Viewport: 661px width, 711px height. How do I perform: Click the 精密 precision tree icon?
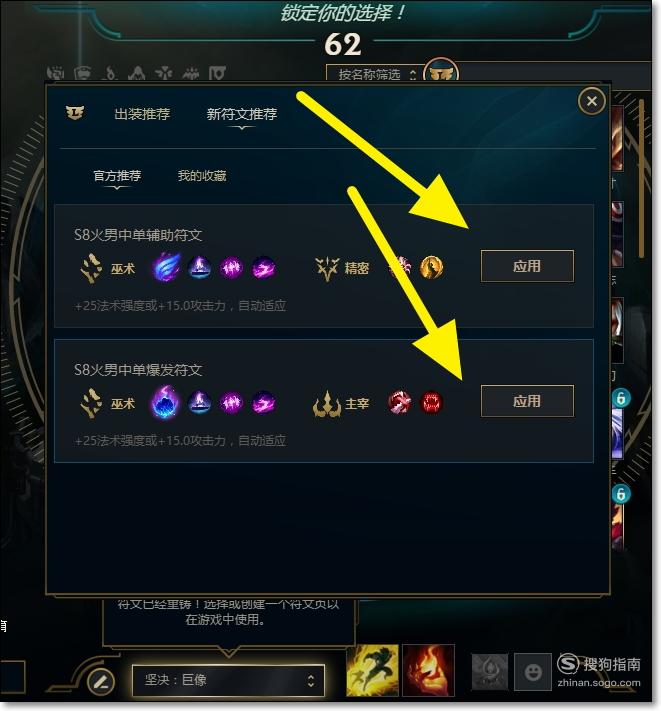[x=327, y=268]
